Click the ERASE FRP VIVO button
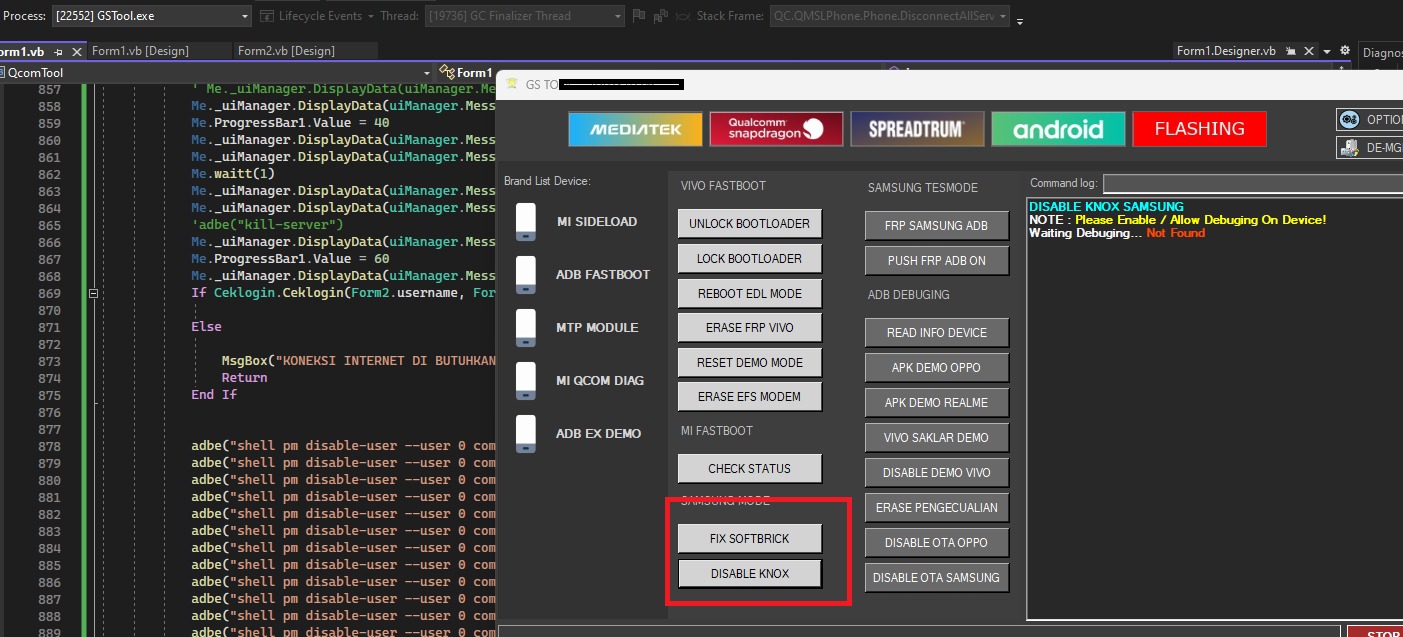The height and width of the screenshot is (637, 1403). (750, 327)
